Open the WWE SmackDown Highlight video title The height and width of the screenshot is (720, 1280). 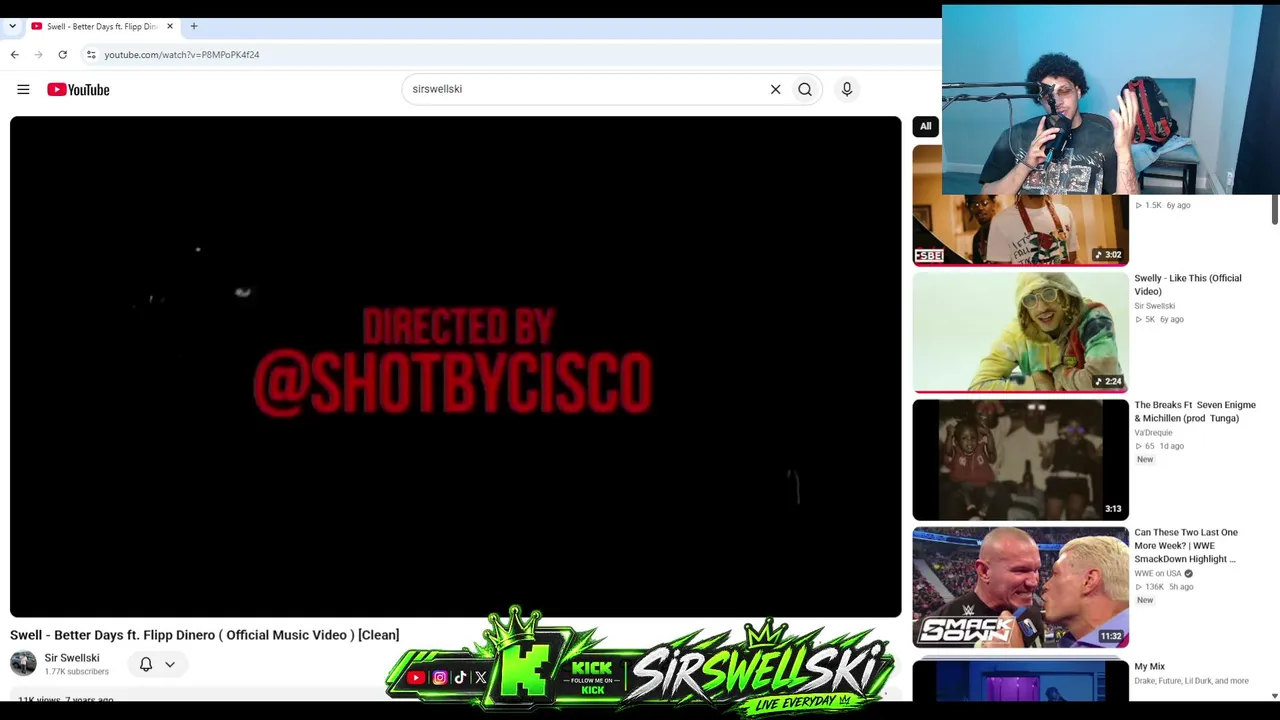[x=1186, y=546]
